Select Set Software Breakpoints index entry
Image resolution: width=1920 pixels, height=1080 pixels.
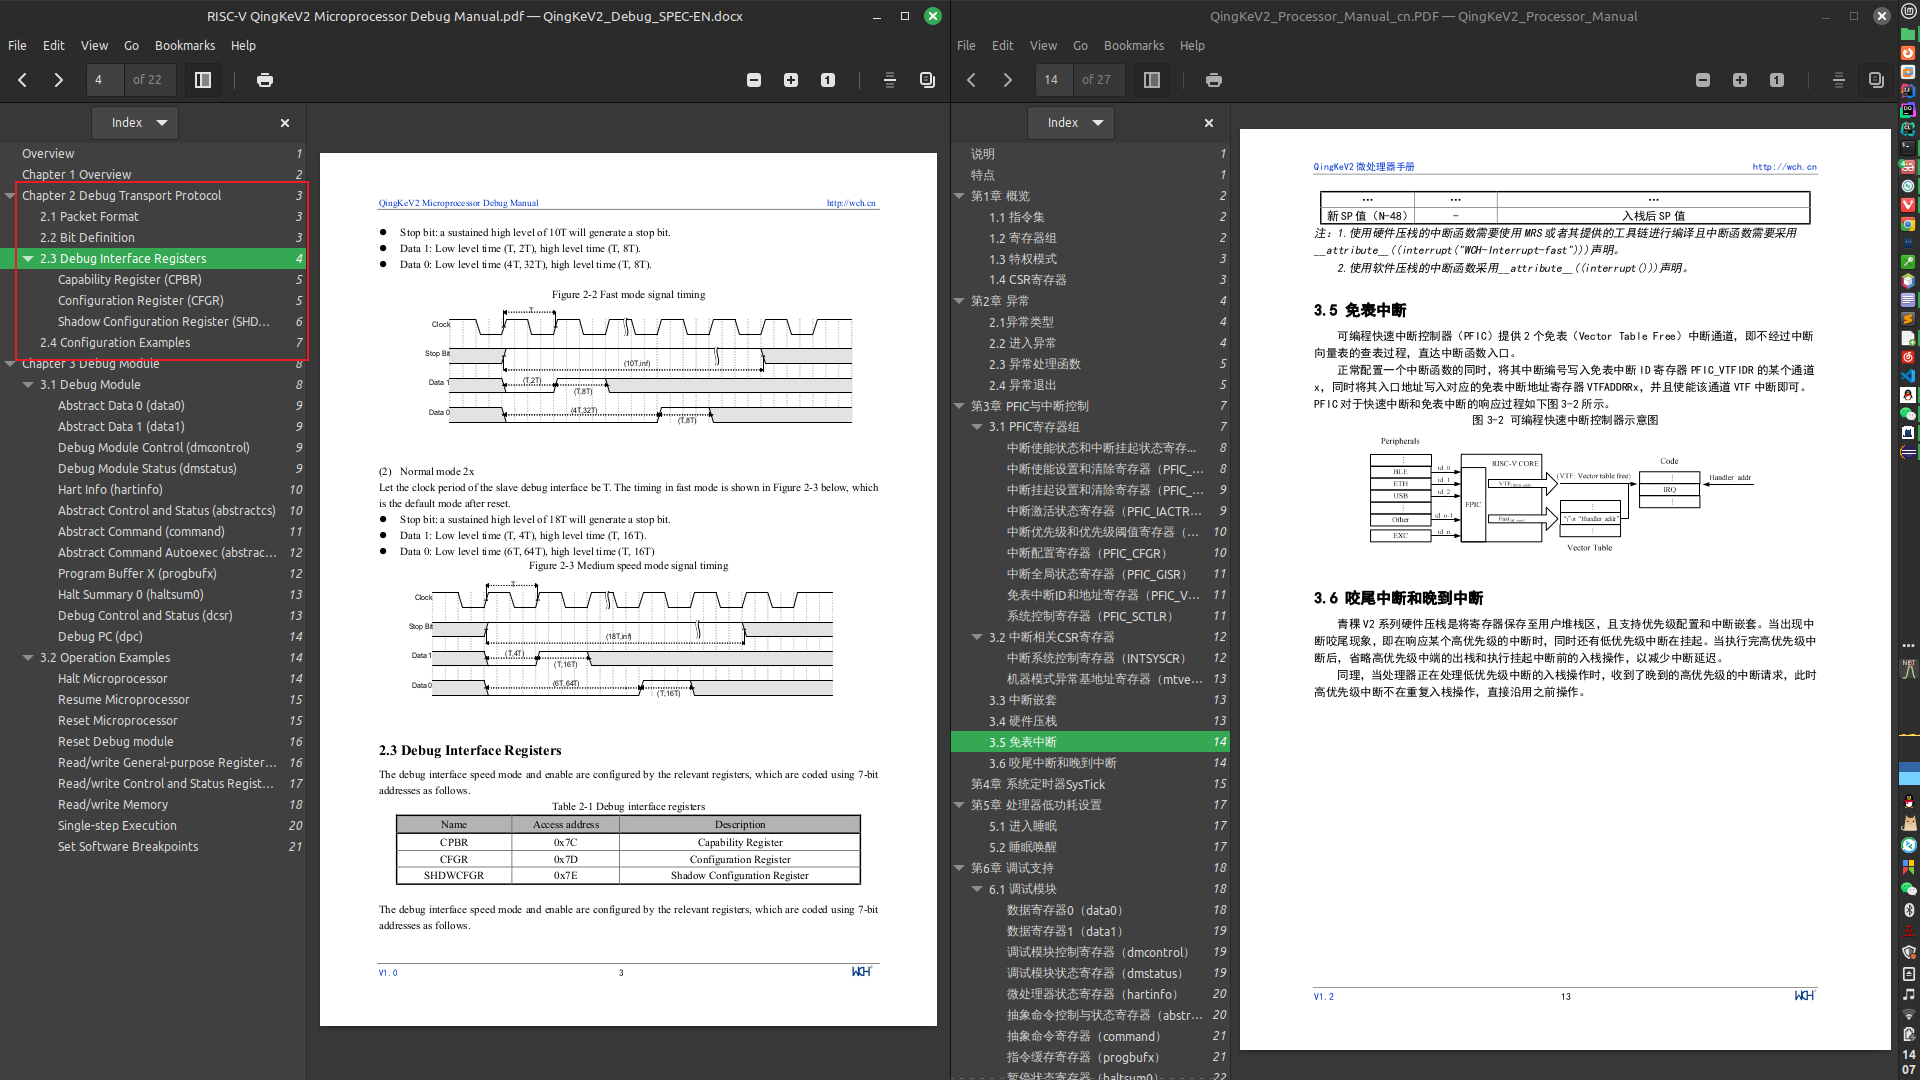[128, 847]
